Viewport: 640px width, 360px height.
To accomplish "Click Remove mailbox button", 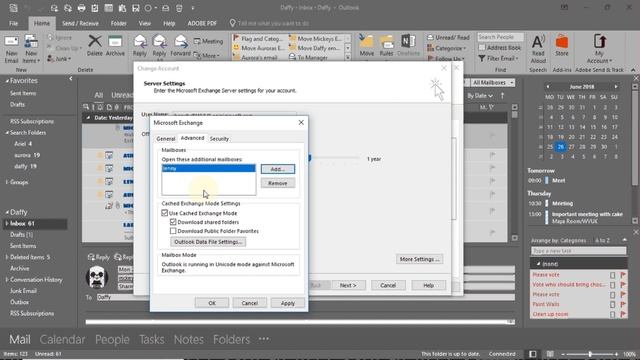I will tap(278, 183).
